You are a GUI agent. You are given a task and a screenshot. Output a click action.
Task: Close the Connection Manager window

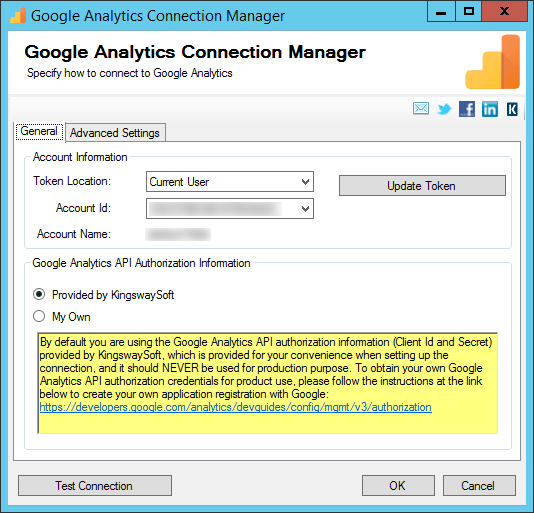tap(504, 12)
